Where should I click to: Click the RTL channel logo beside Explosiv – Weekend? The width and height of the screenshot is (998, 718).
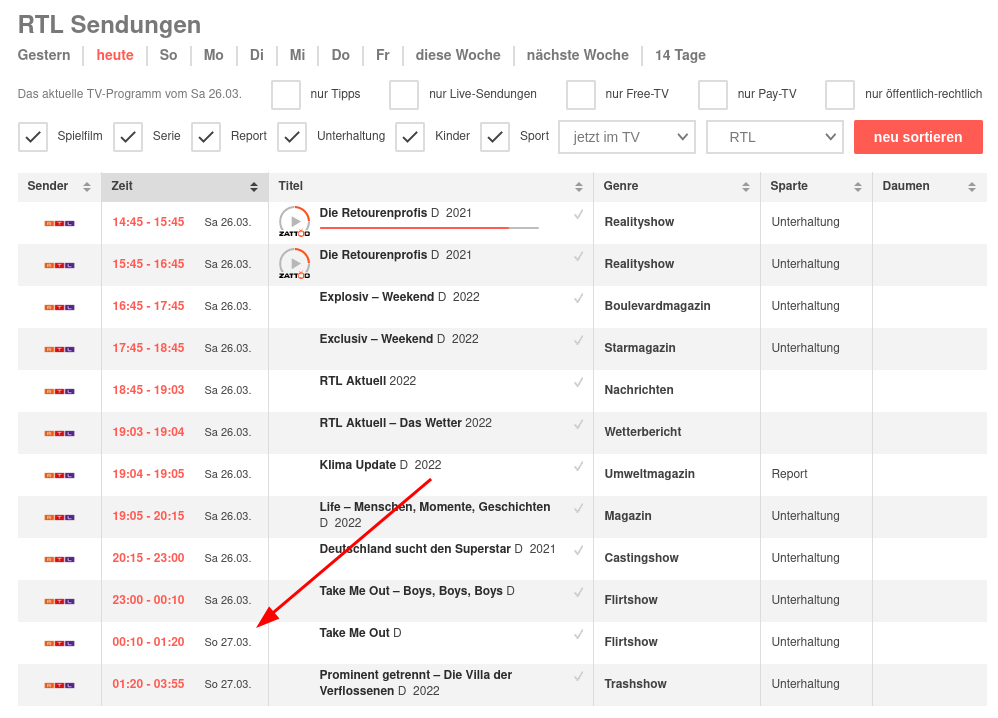pyautogui.click(x=58, y=306)
